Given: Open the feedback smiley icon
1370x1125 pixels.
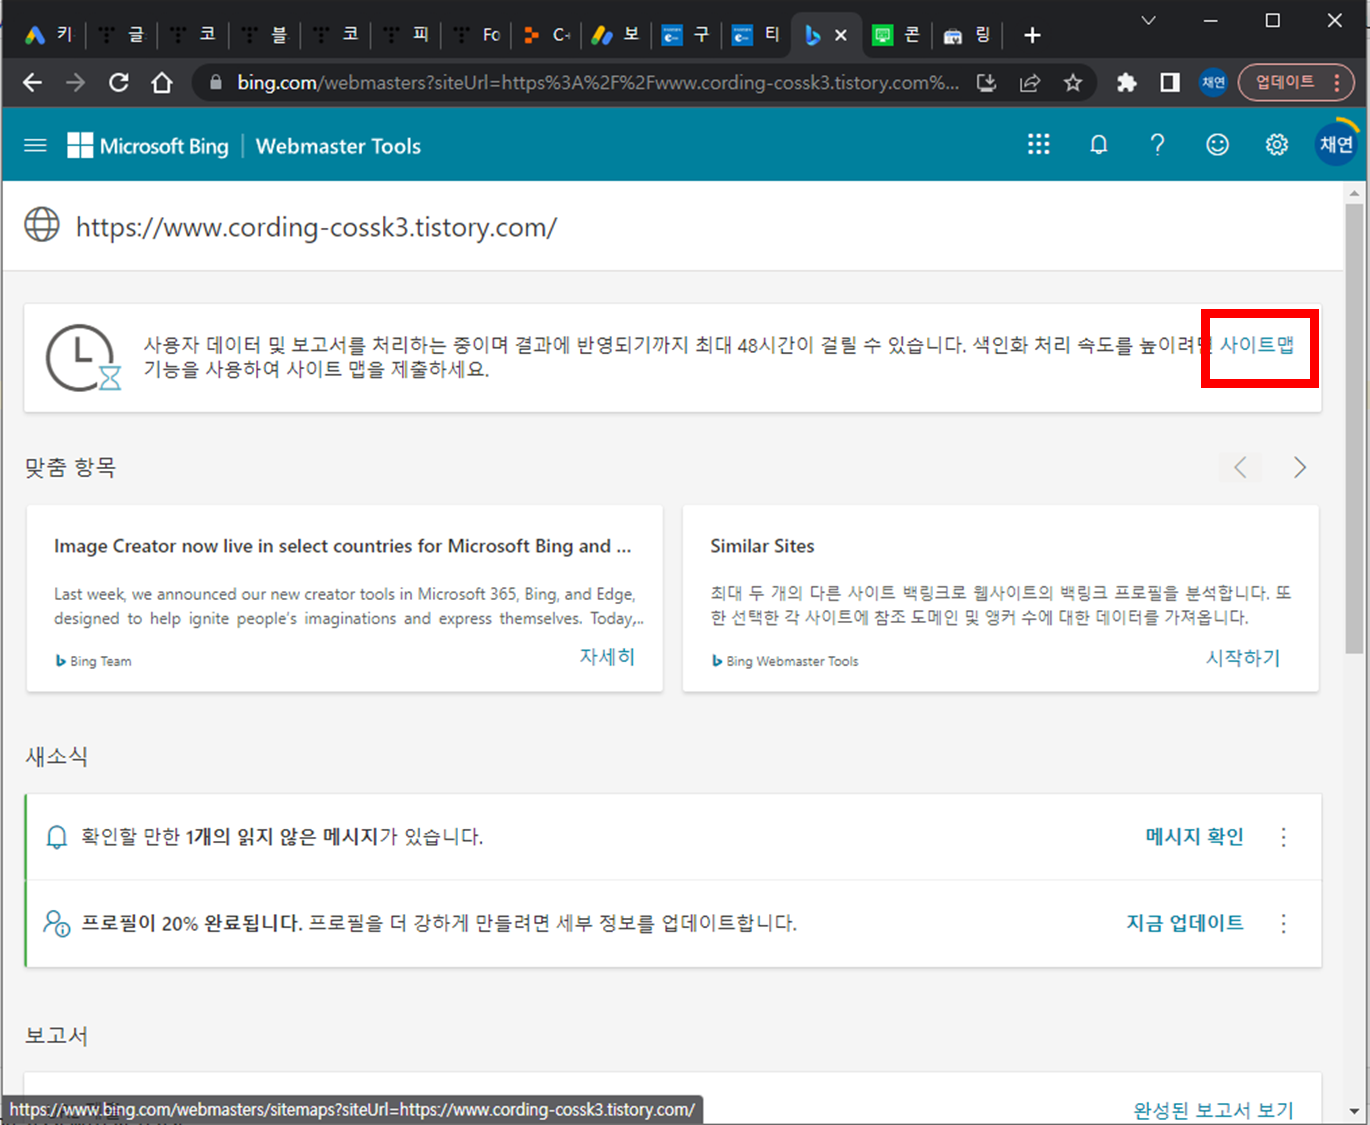Looking at the screenshot, I should [1217, 145].
